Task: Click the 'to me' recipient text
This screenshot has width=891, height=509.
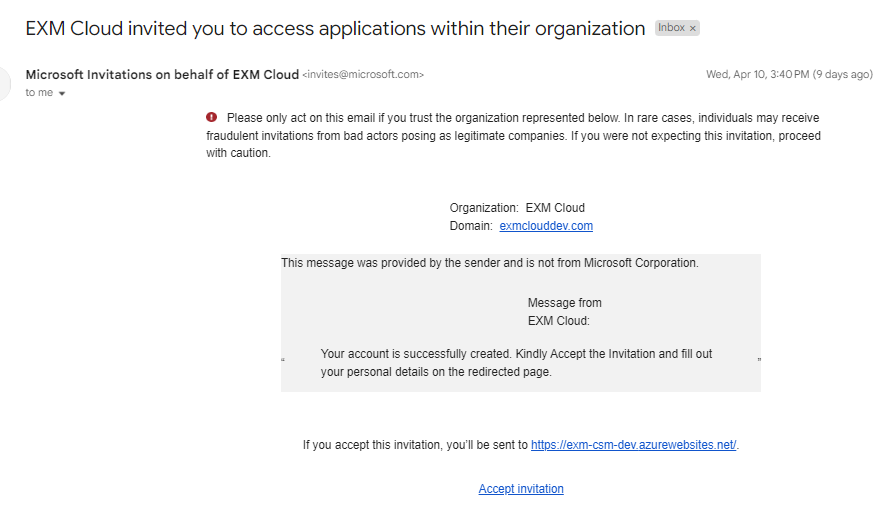Action: tap(39, 93)
